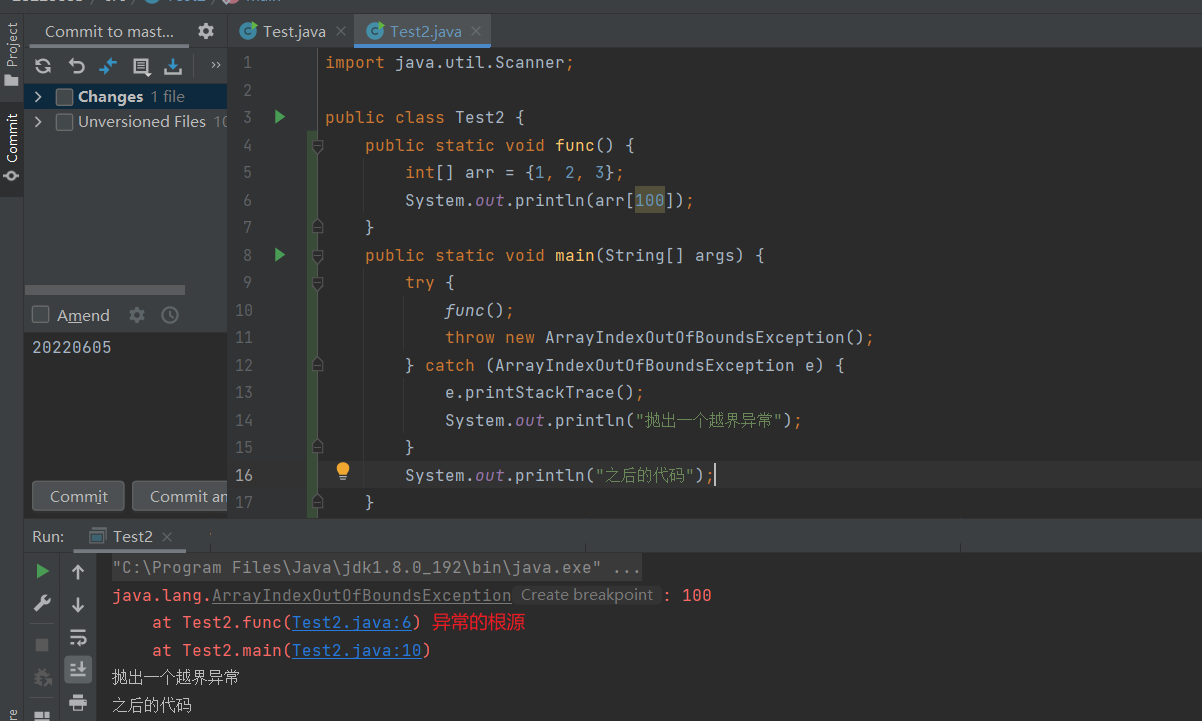Open Test2.java:6 stack trace link
The width and height of the screenshot is (1202, 721).
tap(352, 622)
